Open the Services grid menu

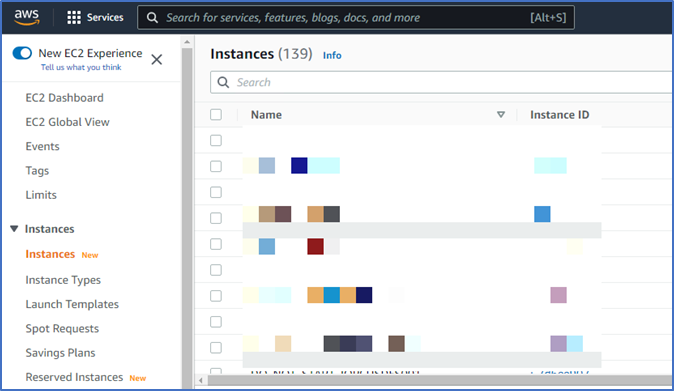point(95,17)
